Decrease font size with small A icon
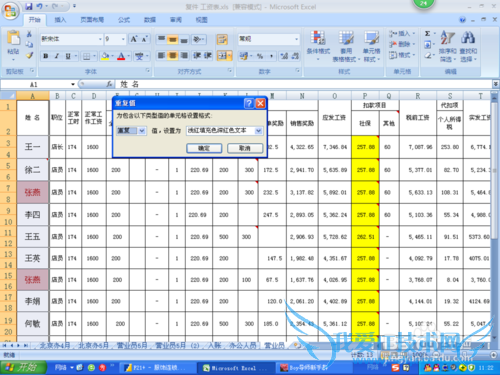The width and height of the screenshot is (500, 375). (x=145, y=39)
